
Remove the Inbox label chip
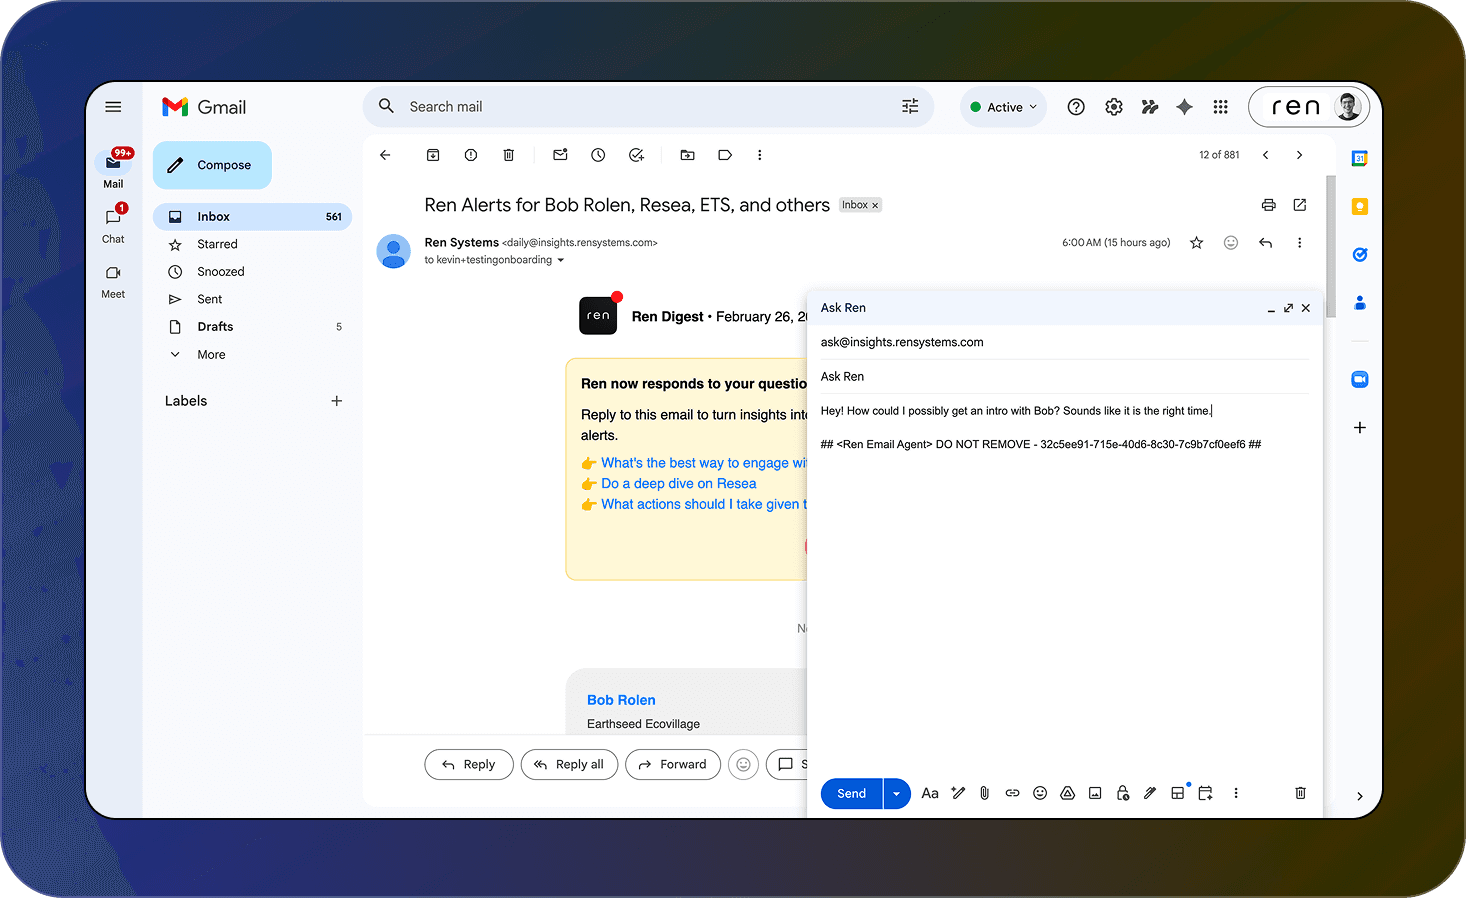coord(875,206)
